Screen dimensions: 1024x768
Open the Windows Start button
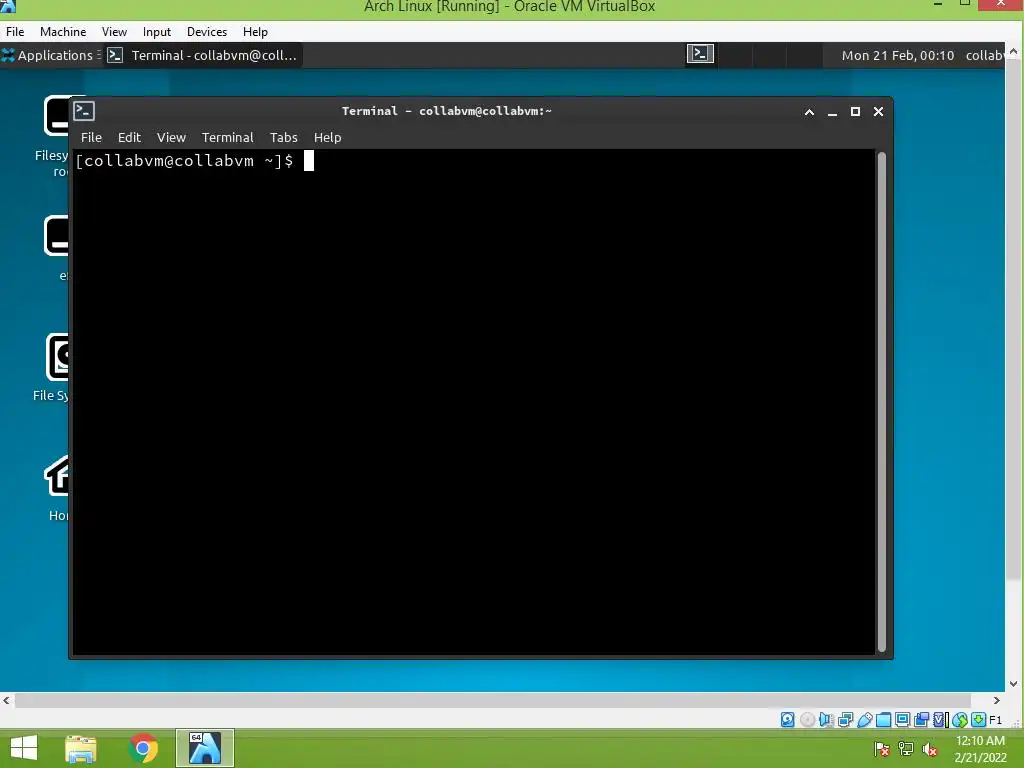(x=24, y=748)
